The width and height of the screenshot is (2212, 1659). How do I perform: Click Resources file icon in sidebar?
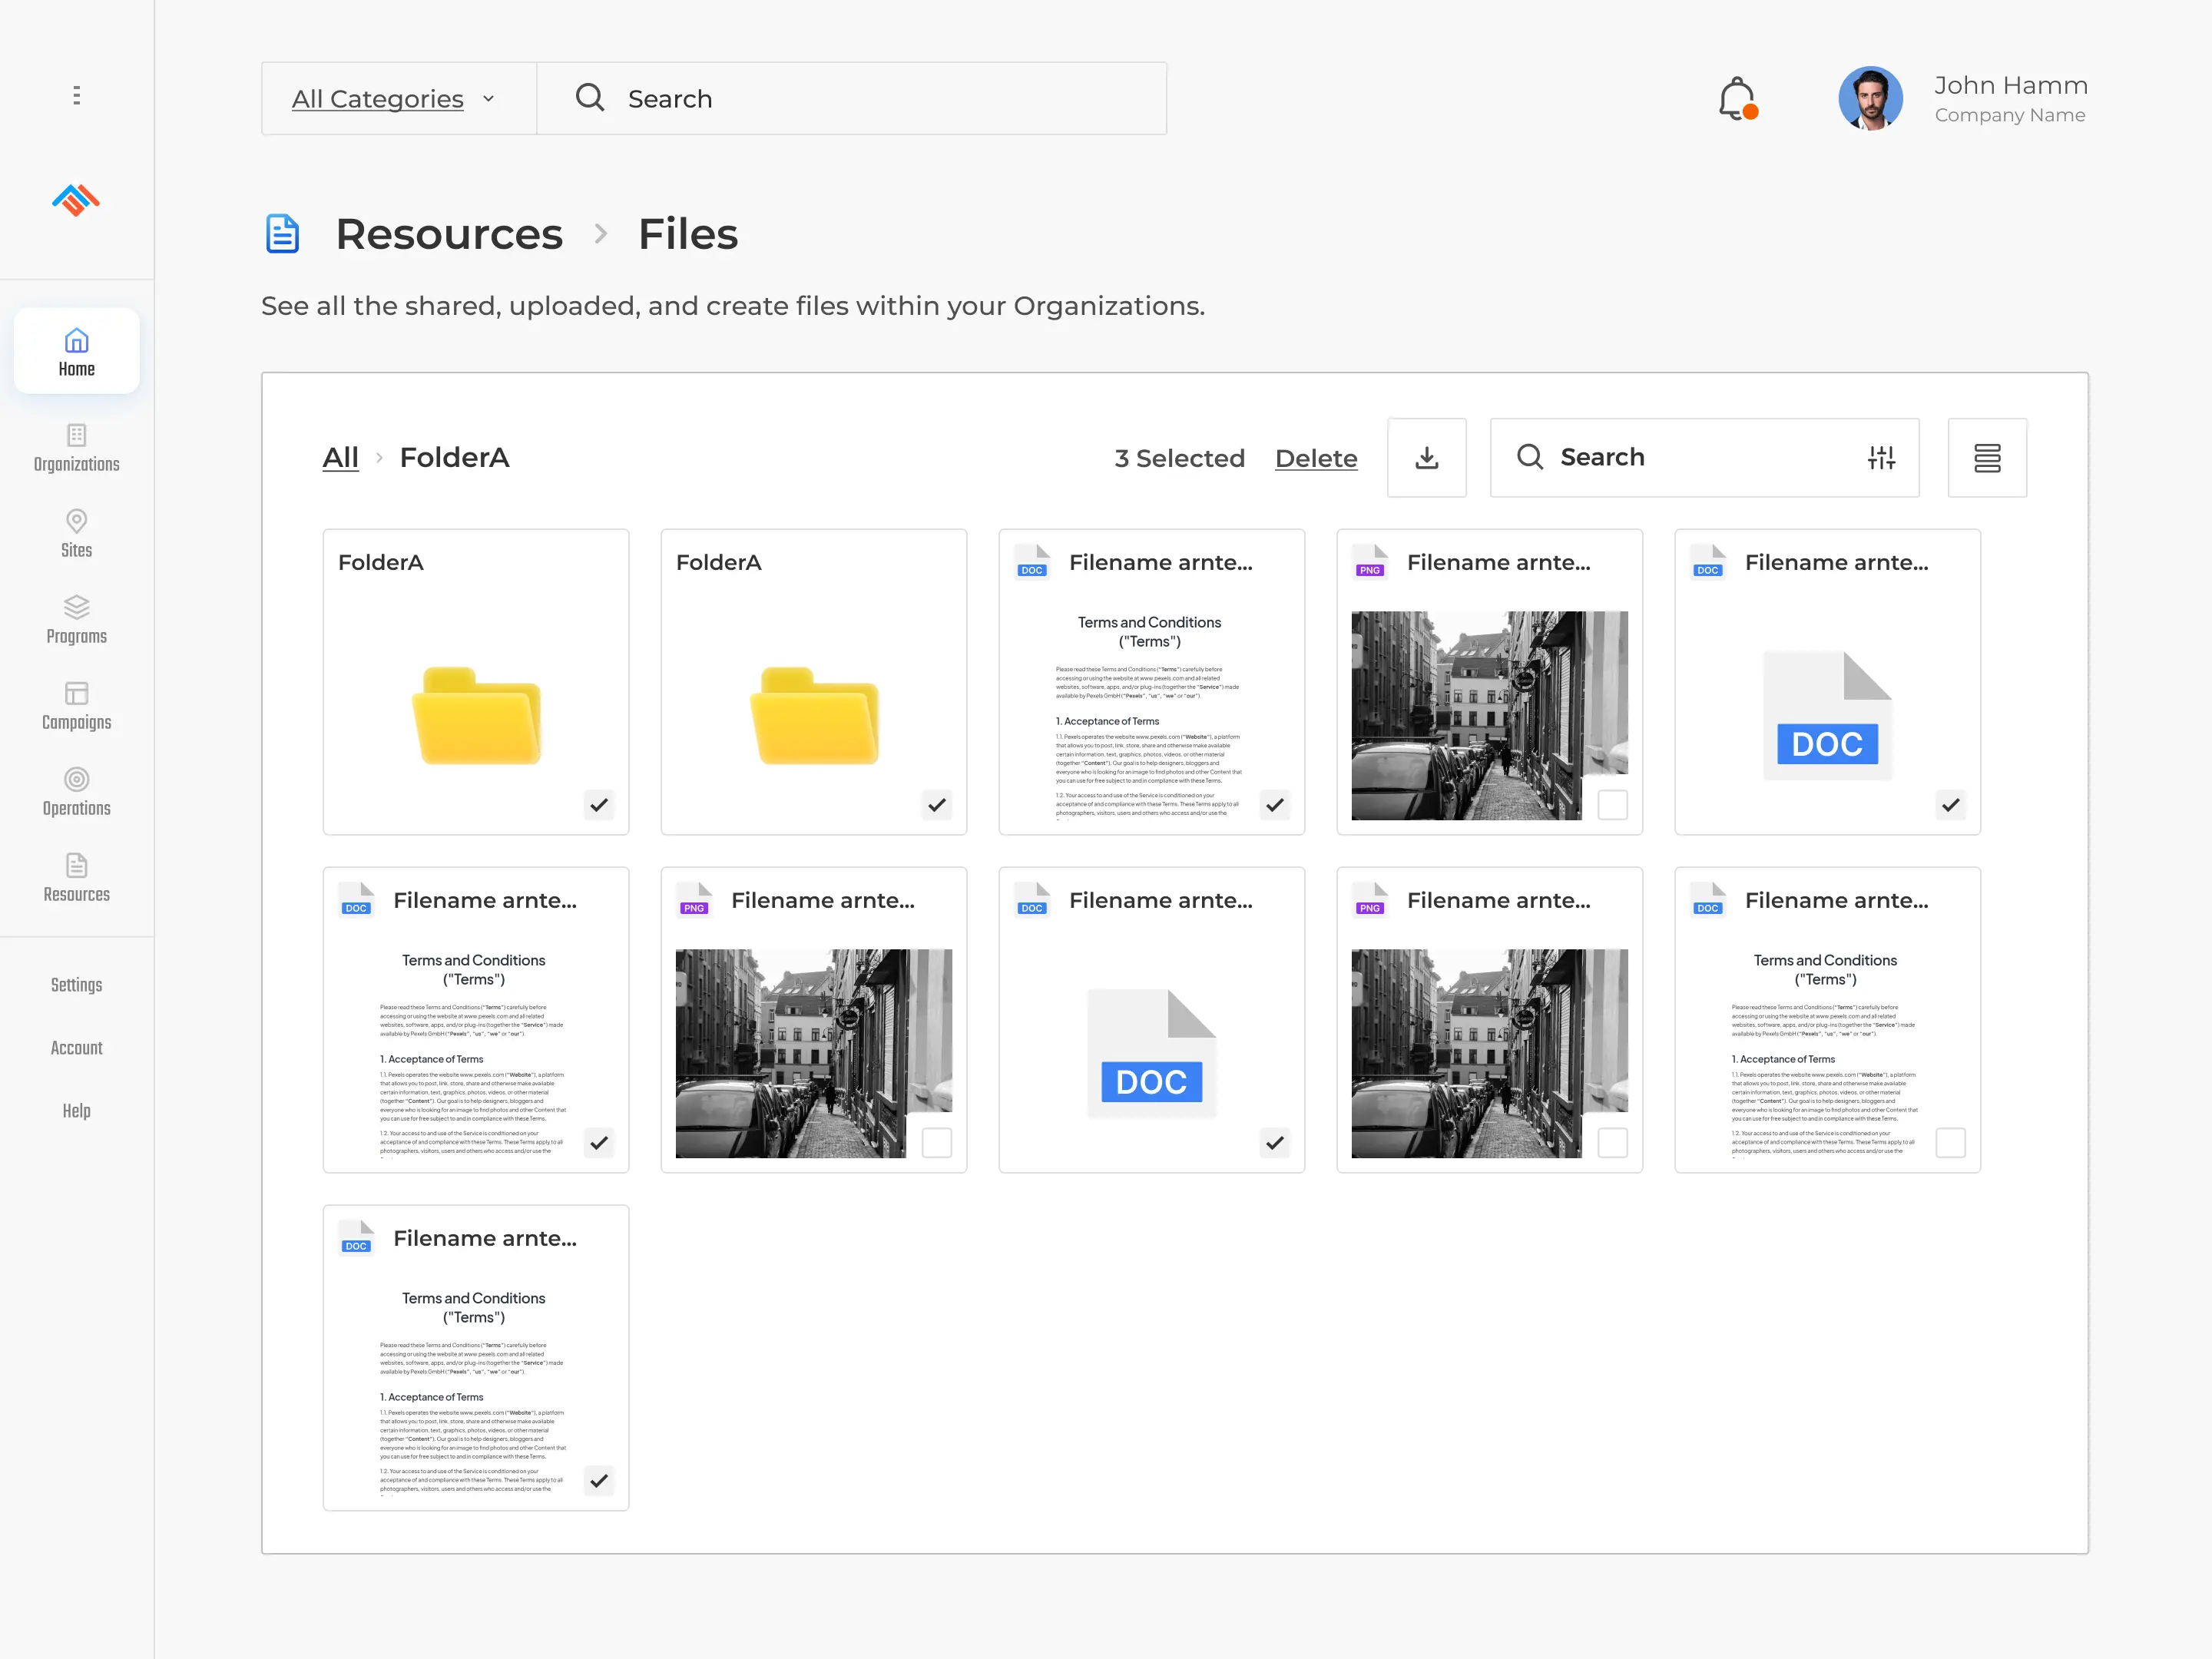77,865
